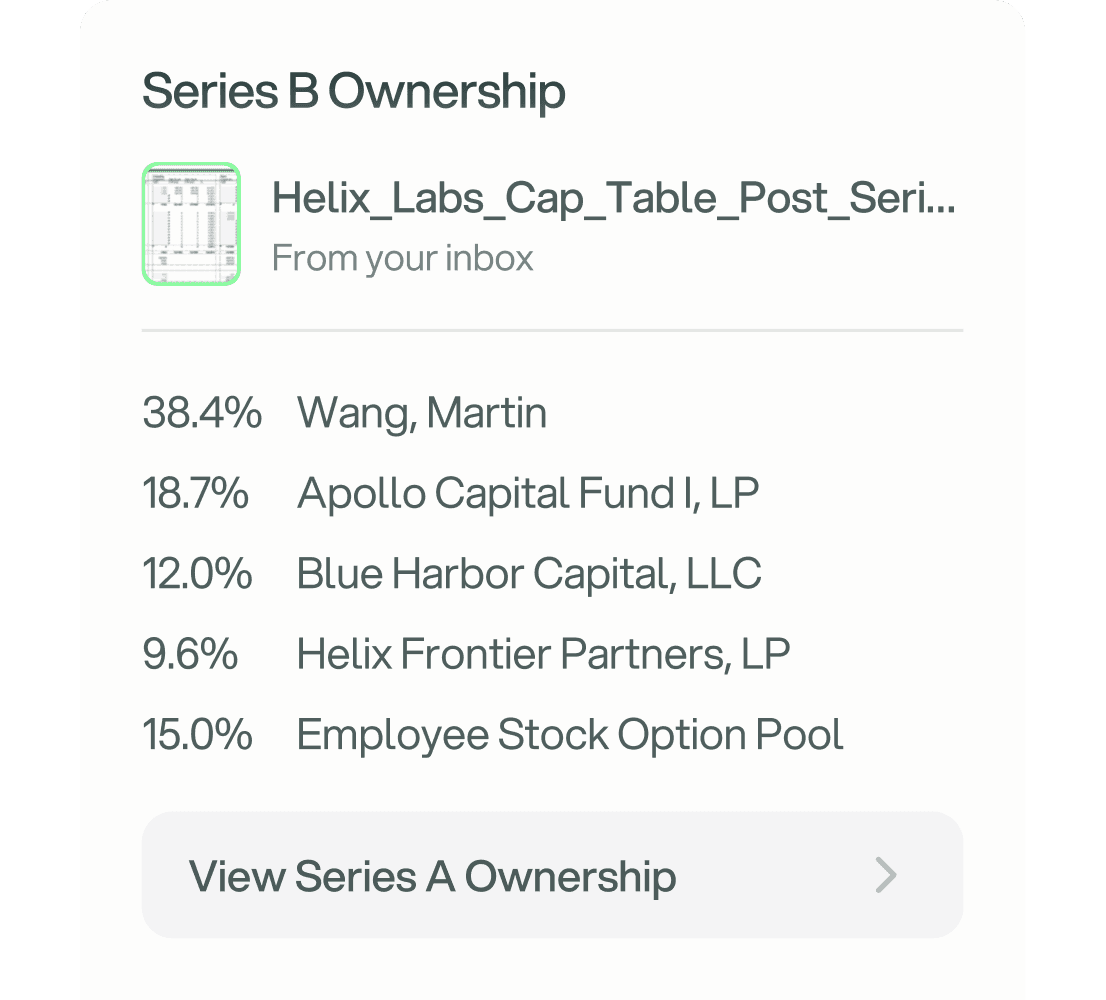Open Helix Frontier Partners, LP details

click(x=542, y=653)
